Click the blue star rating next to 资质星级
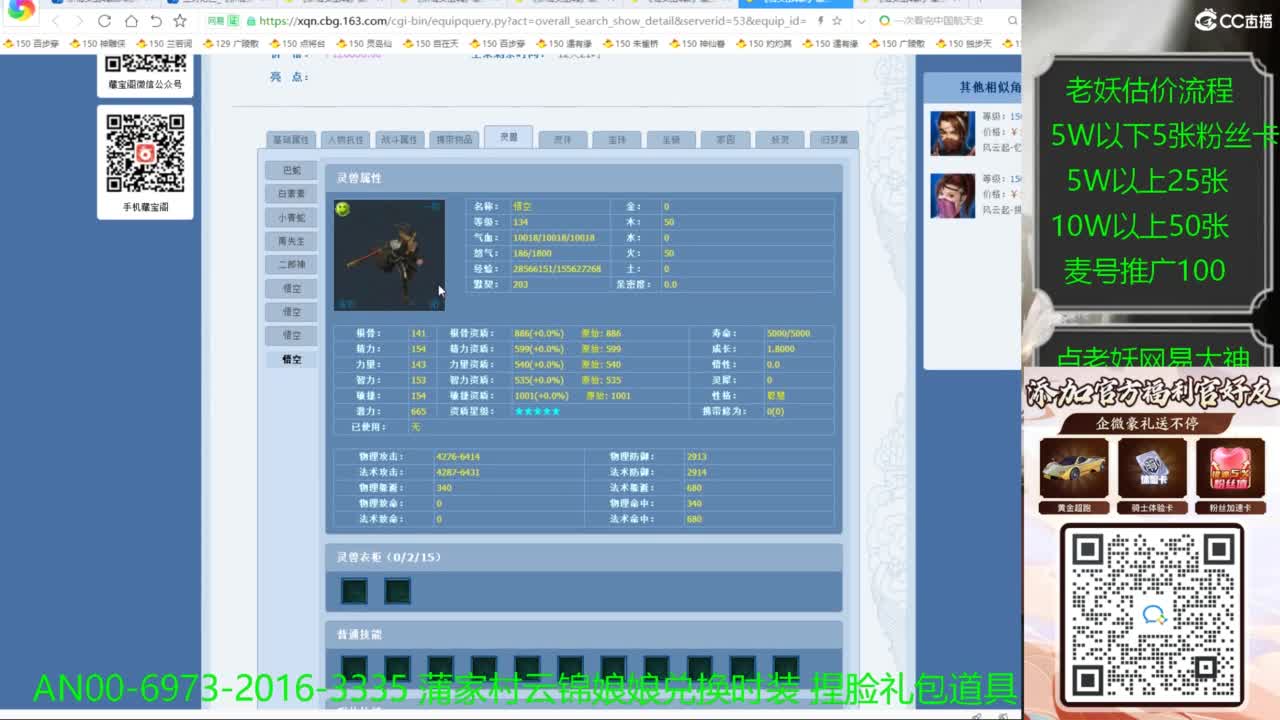This screenshot has width=1280, height=720. tap(537, 411)
